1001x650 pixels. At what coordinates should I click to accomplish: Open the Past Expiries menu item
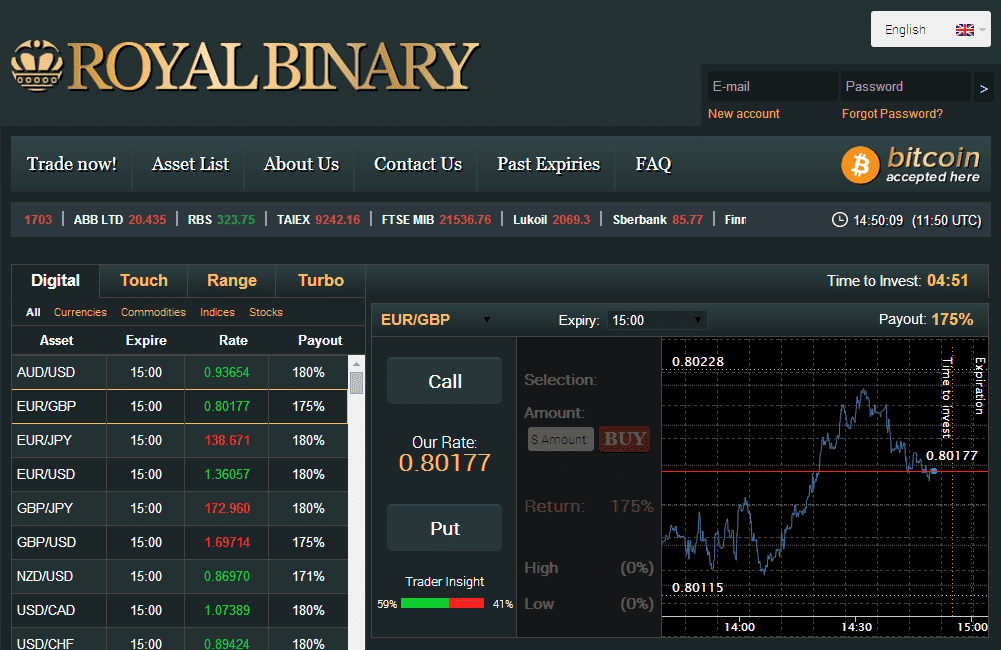pos(548,164)
